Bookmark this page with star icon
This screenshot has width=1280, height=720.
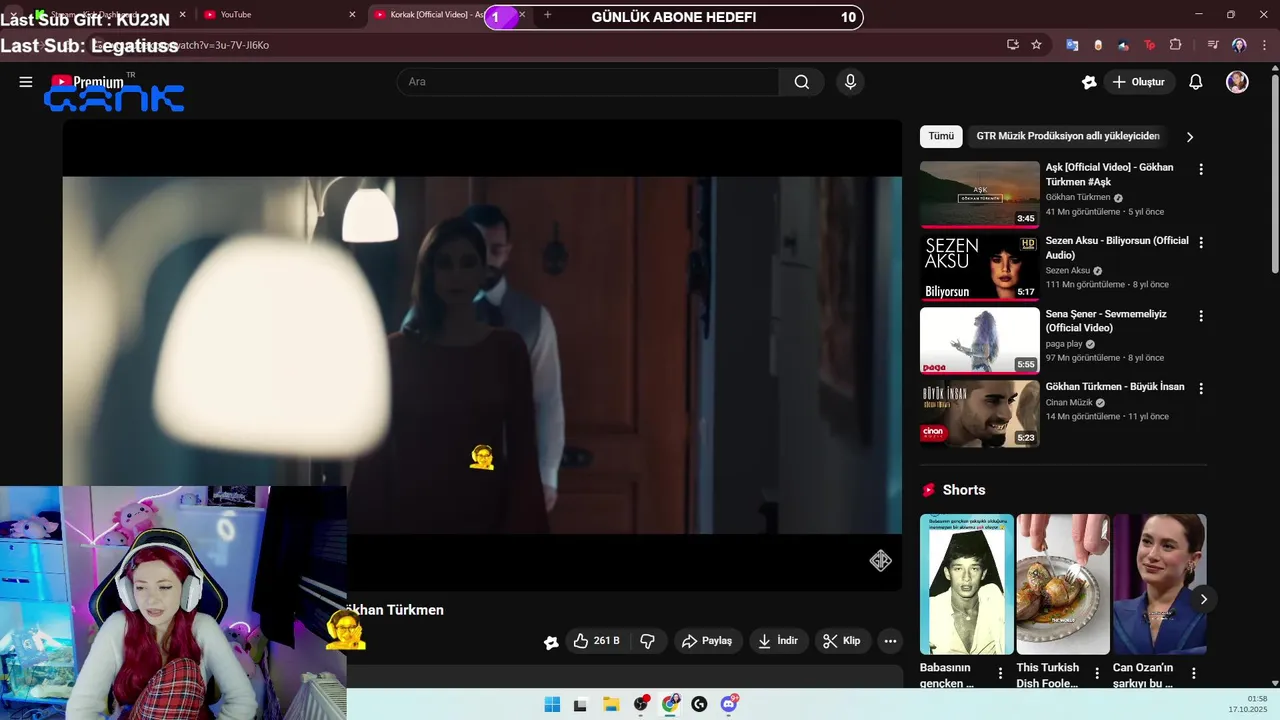click(1037, 45)
